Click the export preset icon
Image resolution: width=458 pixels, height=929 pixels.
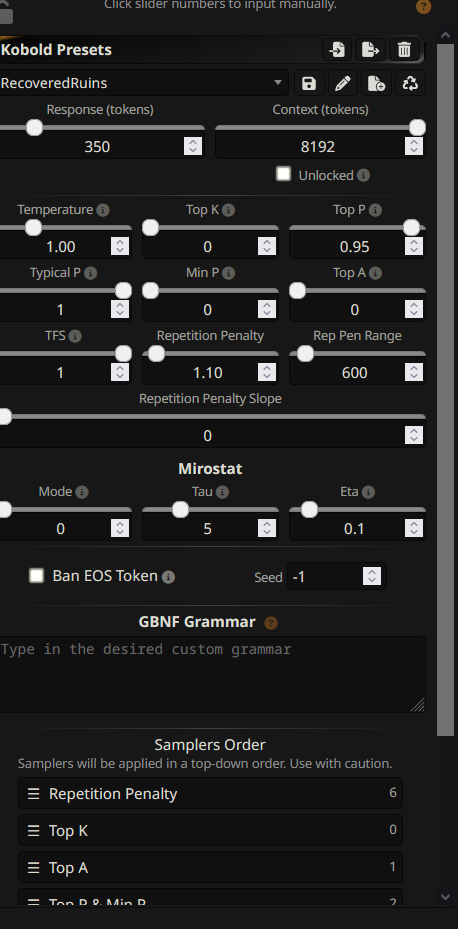click(370, 50)
